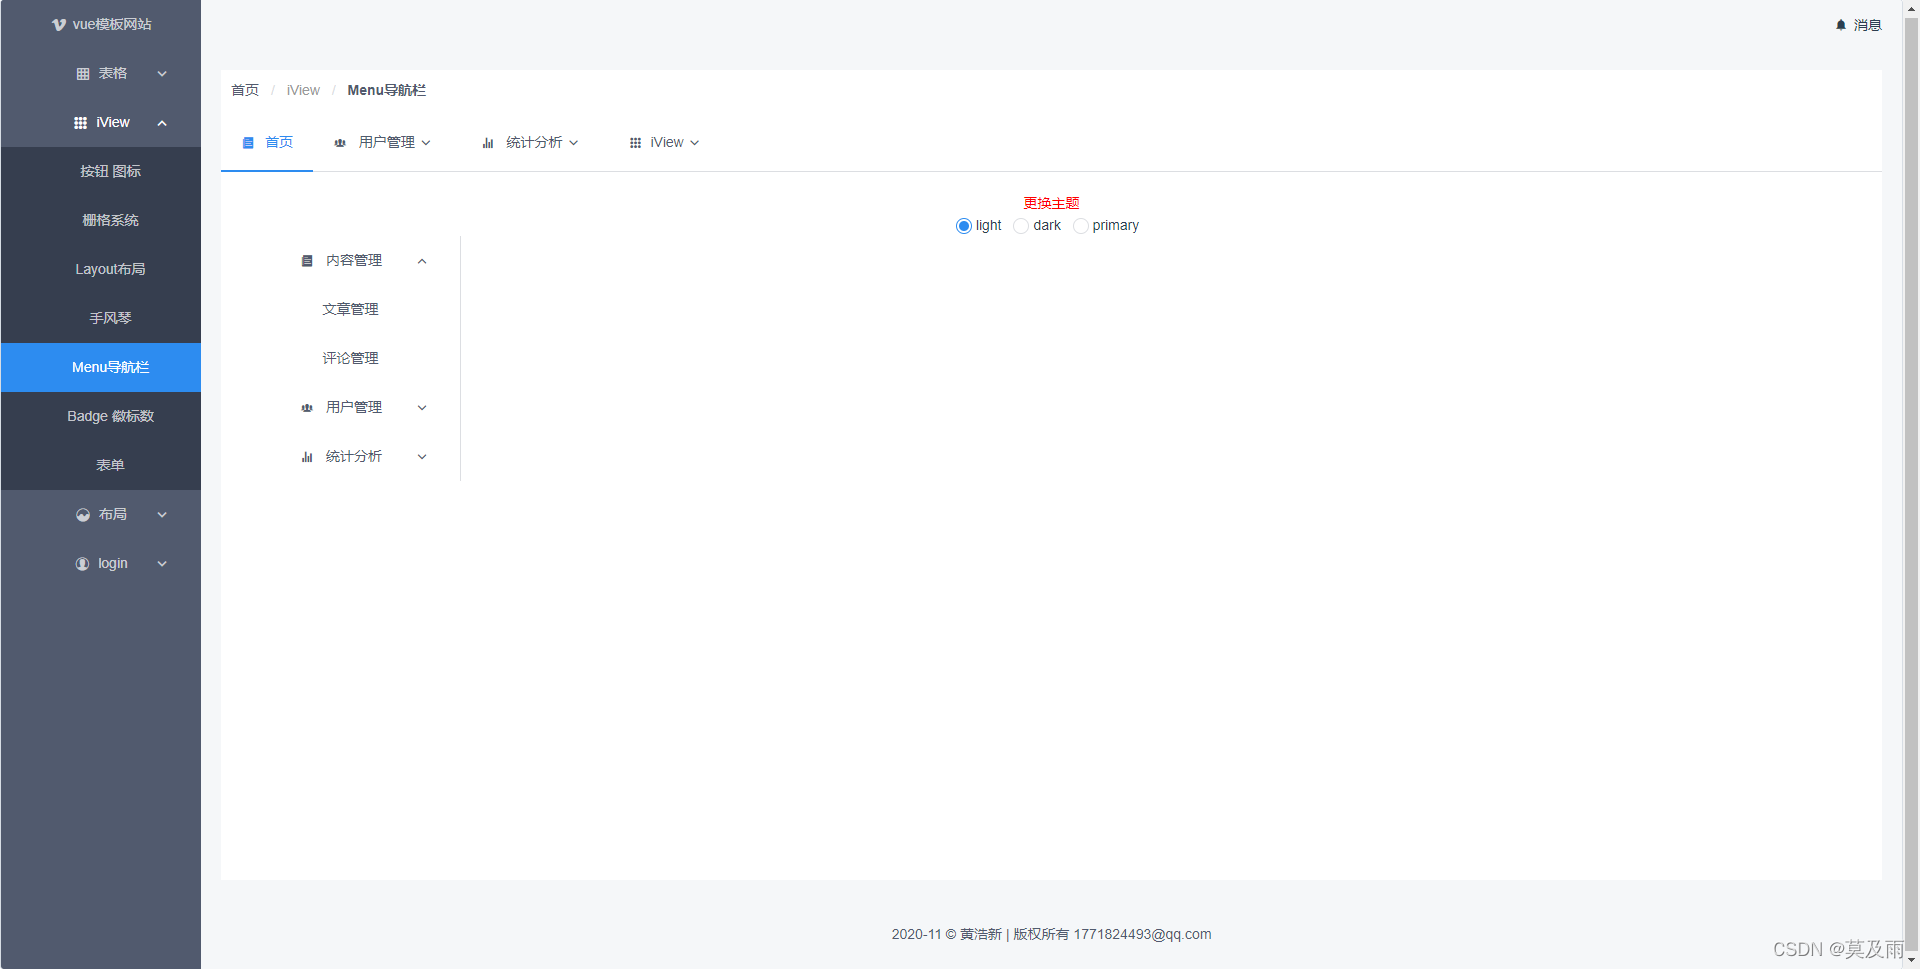This screenshot has height=969, width=1920.
Task: Click the document icon beside 内容管理
Action: (307, 261)
